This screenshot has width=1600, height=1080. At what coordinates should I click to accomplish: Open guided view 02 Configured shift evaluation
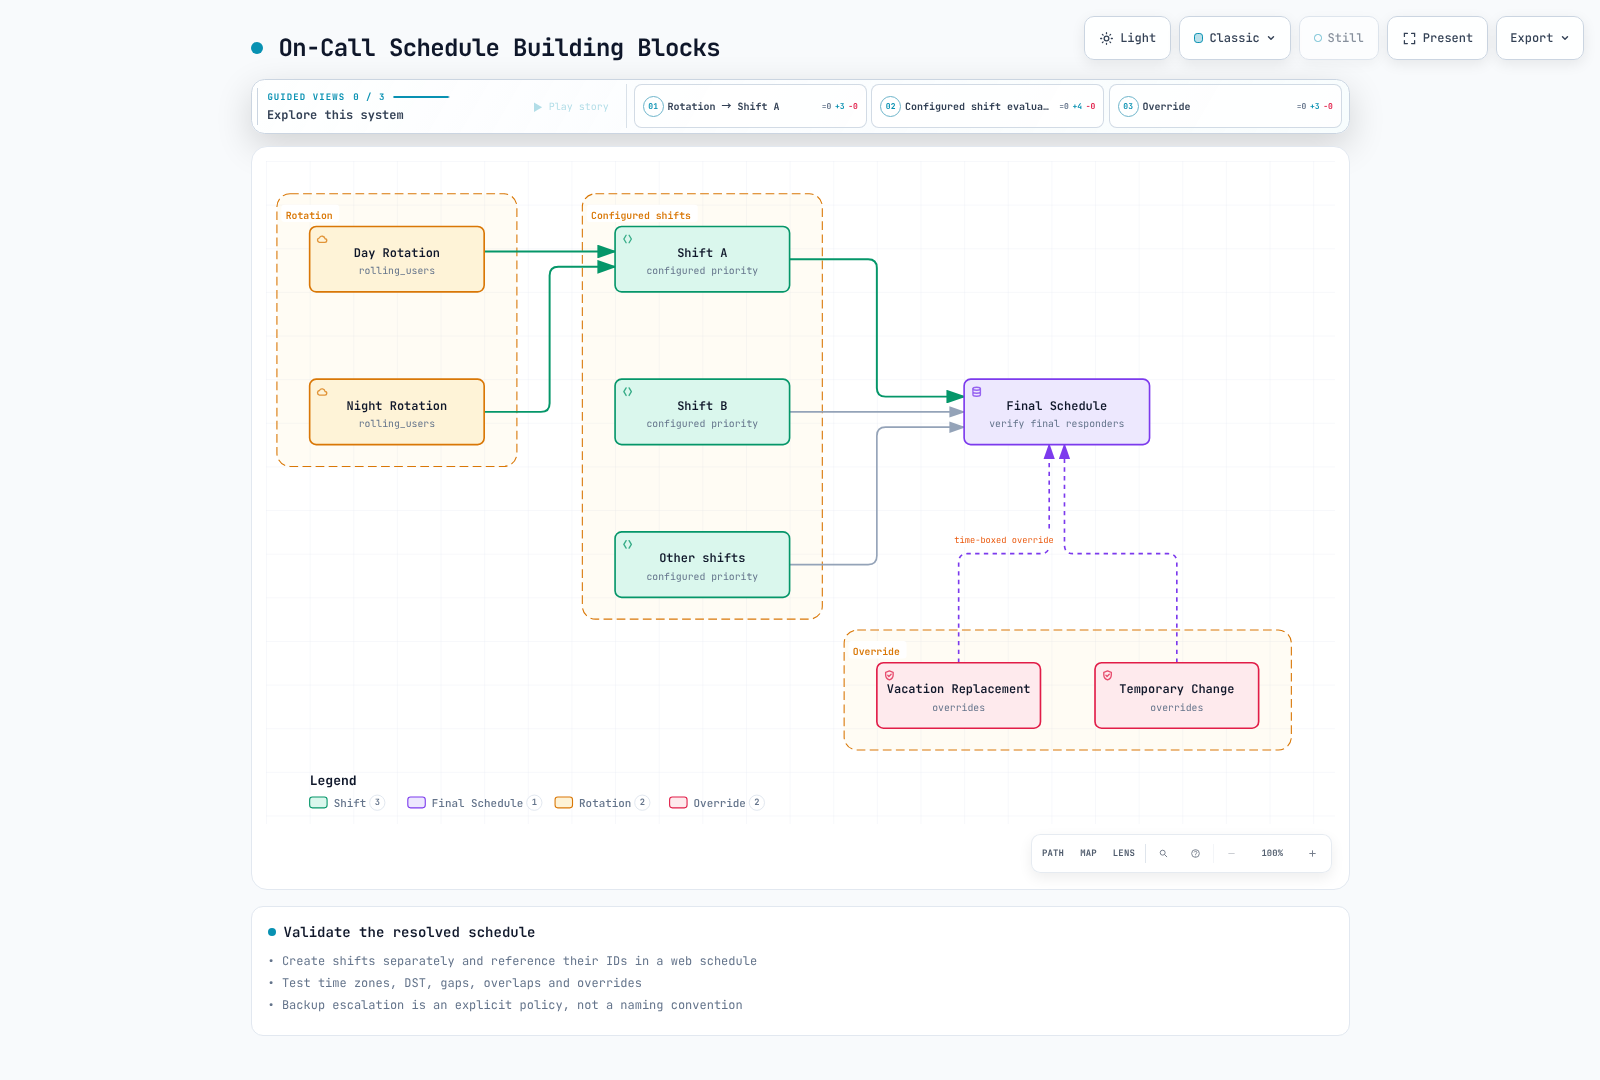pyautogui.click(x=987, y=106)
